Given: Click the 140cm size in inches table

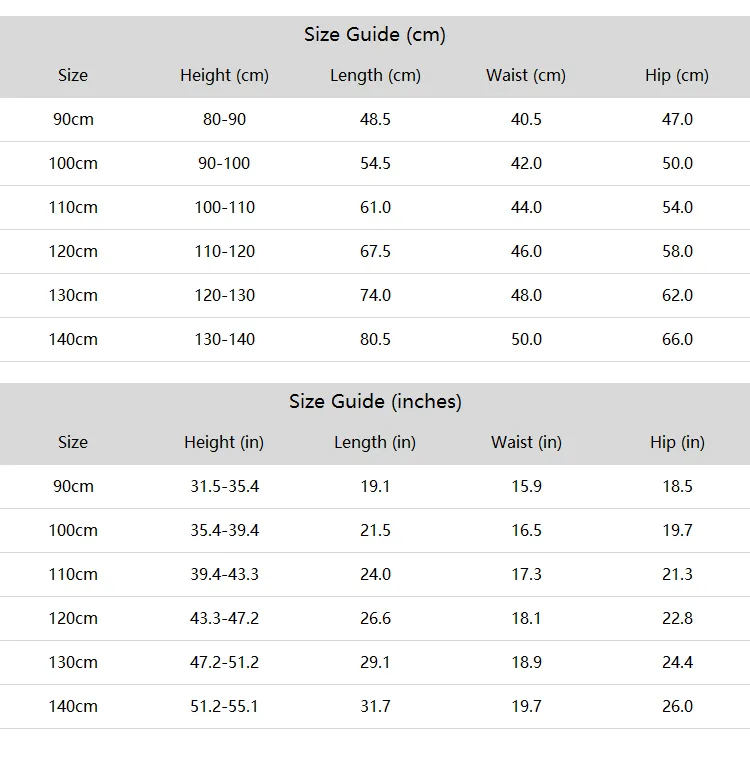Looking at the screenshot, I should (73, 706).
